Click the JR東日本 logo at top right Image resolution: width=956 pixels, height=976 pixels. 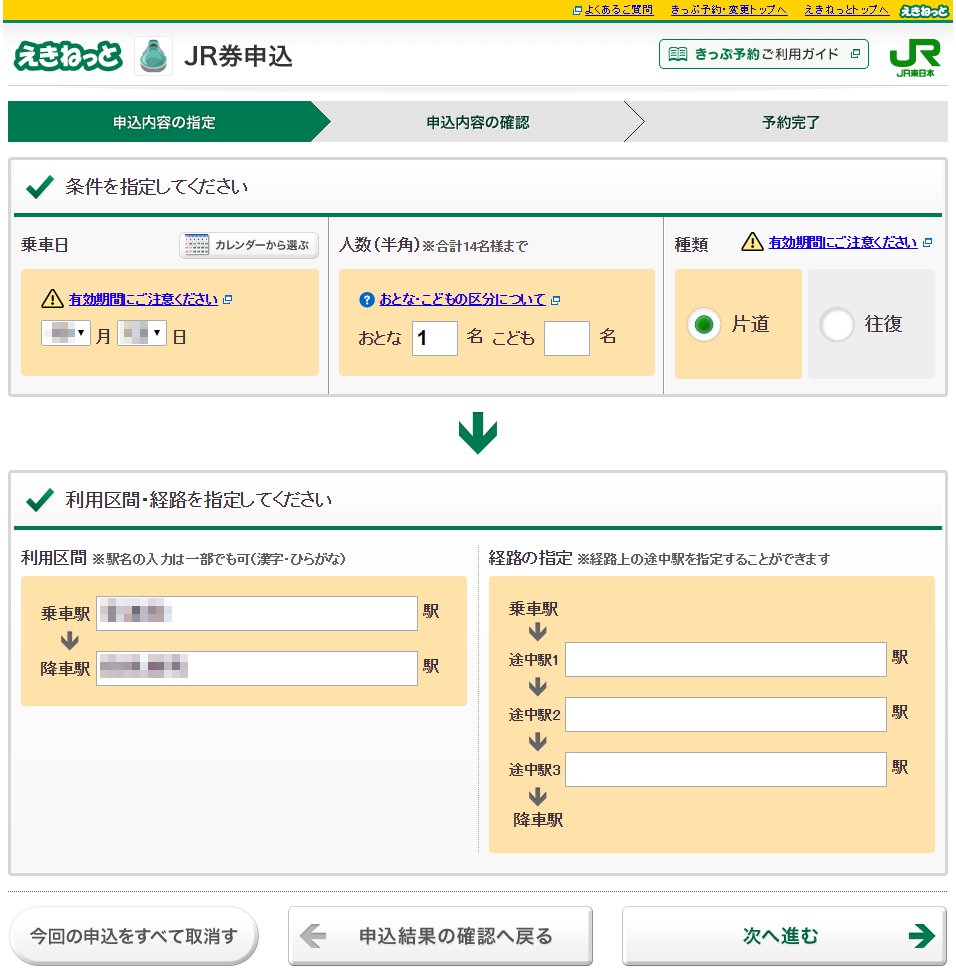[x=915, y=57]
